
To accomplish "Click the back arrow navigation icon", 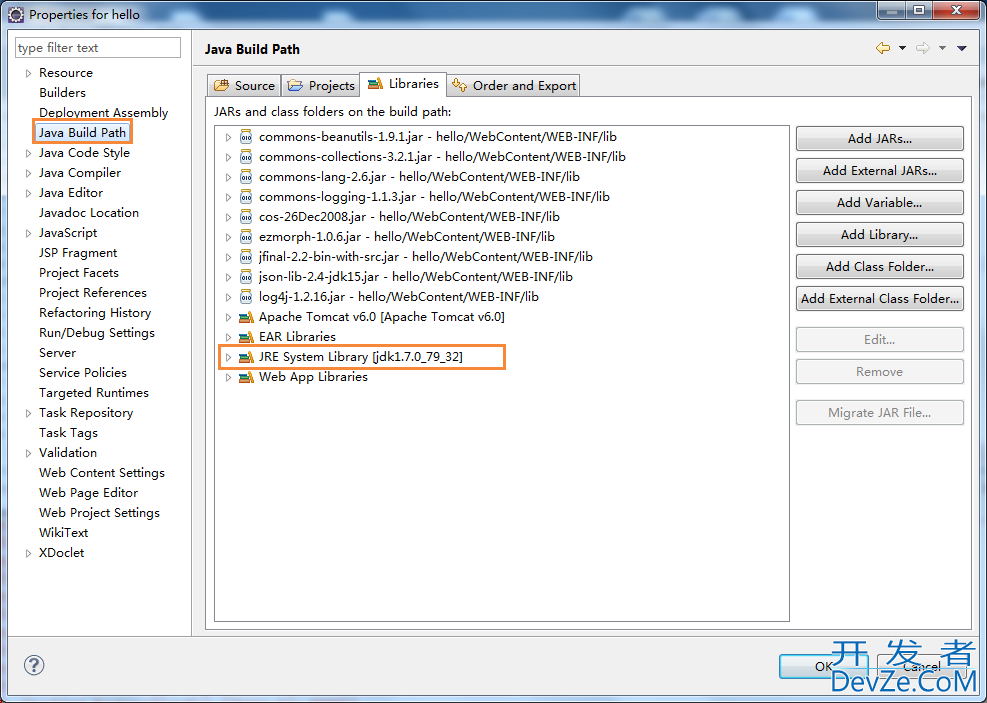I will tap(883, 48).
